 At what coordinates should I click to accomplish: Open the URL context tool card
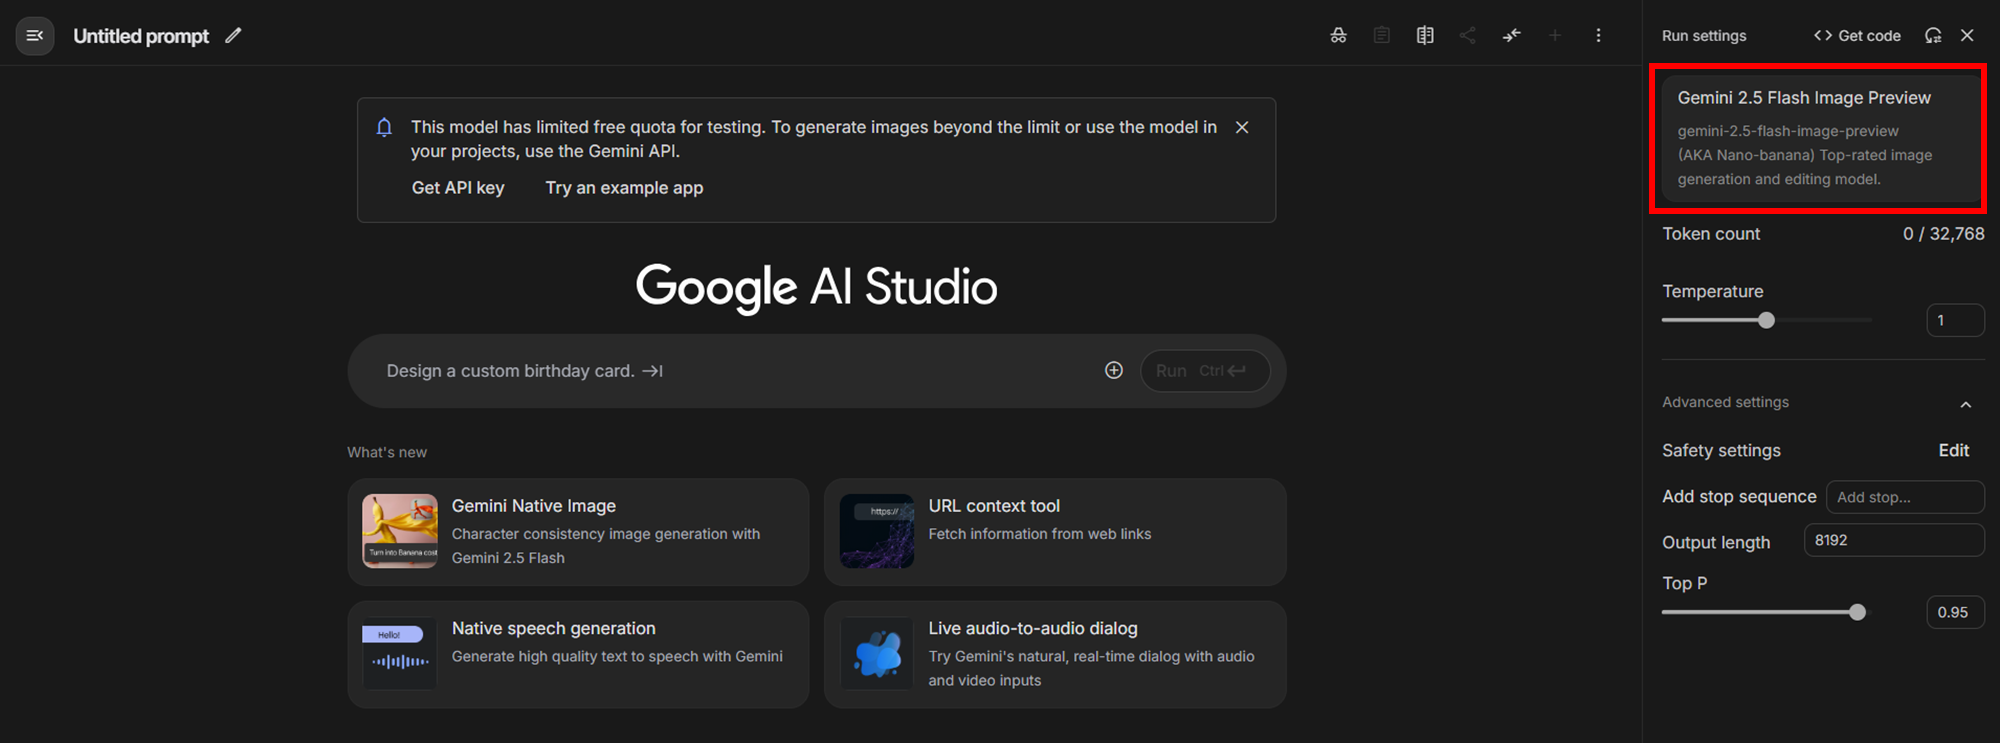point(1055,532)
